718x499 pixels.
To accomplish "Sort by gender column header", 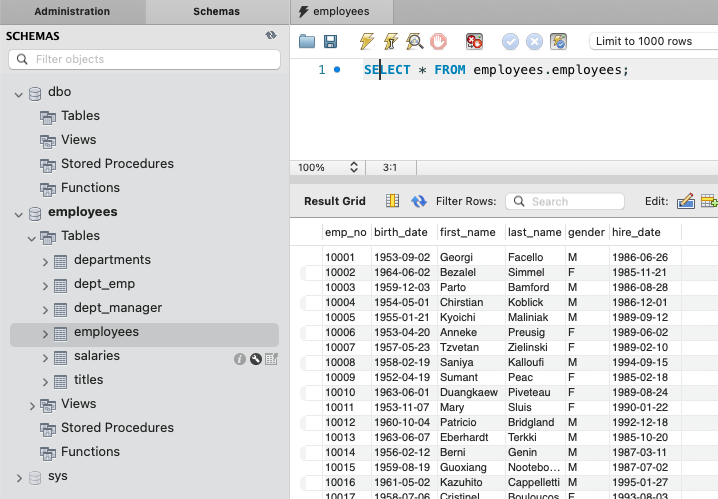I will [x=587, y=233].
